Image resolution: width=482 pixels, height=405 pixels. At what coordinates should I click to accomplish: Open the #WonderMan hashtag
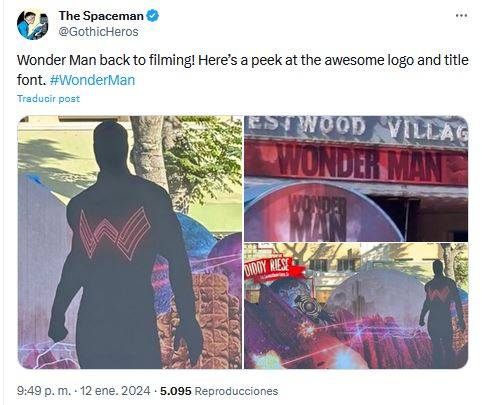coord(92,80)
